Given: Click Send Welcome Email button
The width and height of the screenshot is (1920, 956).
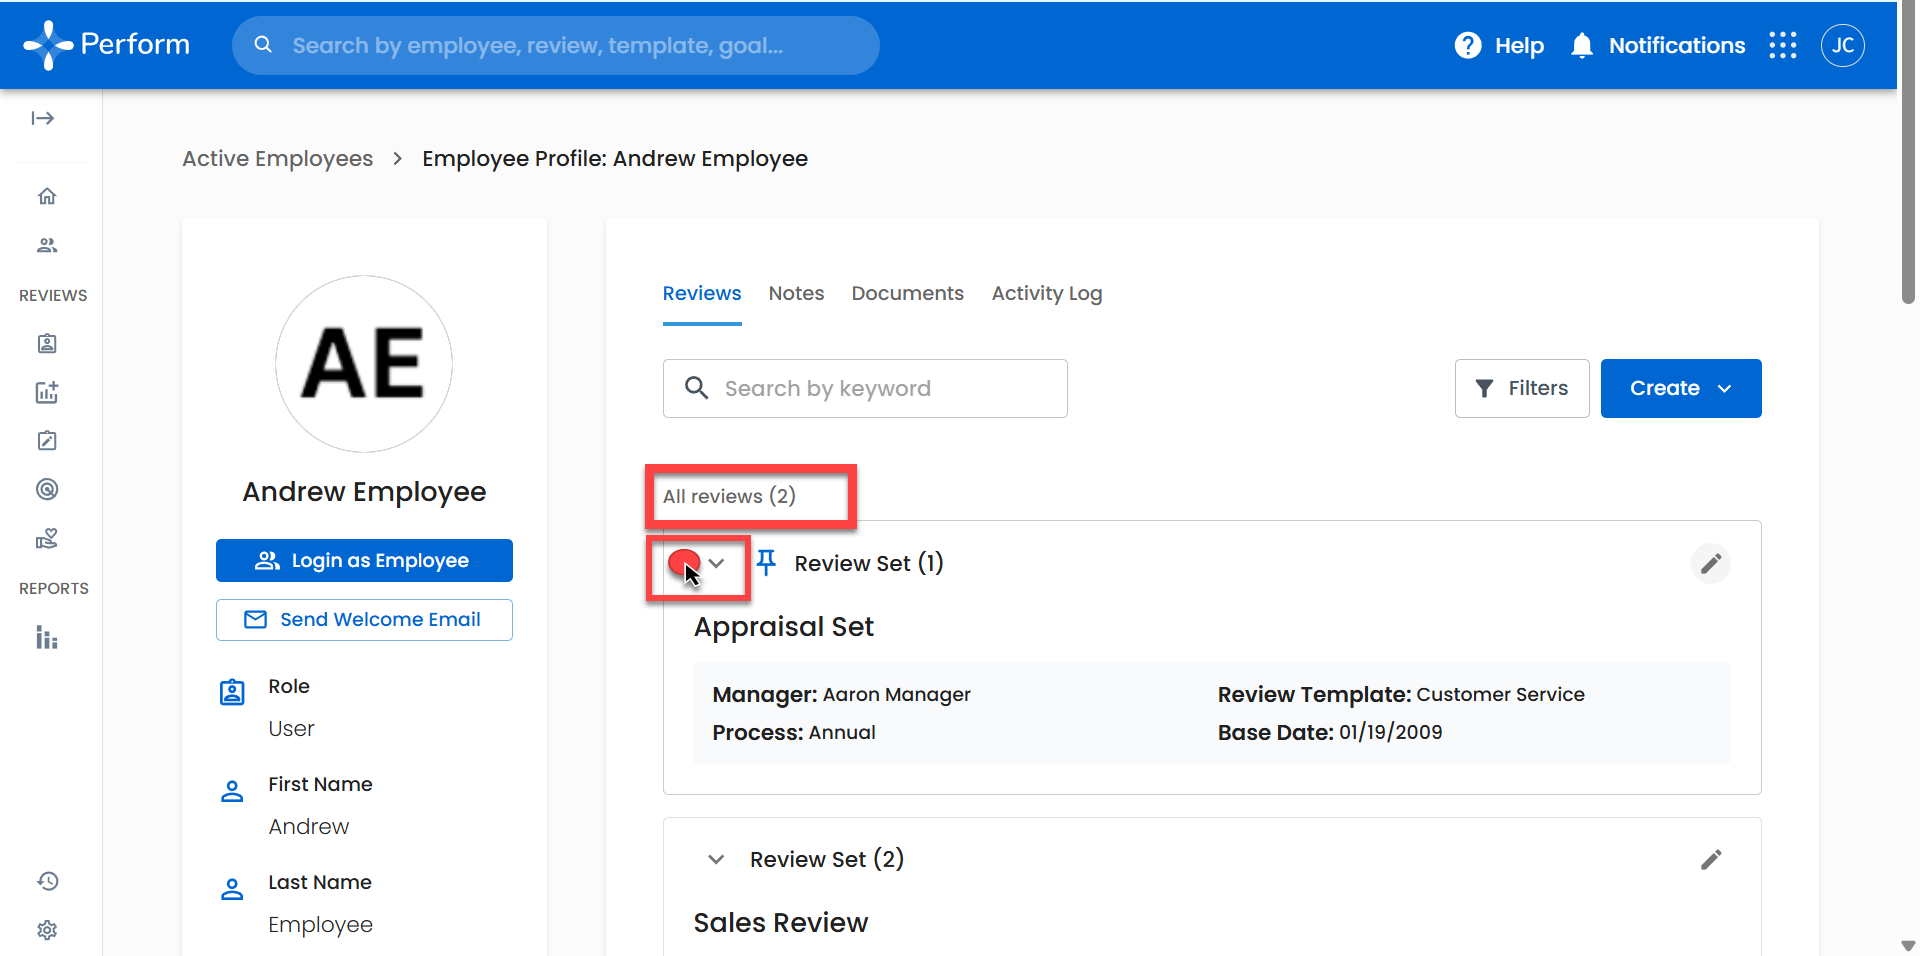Looking at the screenshot, I should tap(364, 620).
